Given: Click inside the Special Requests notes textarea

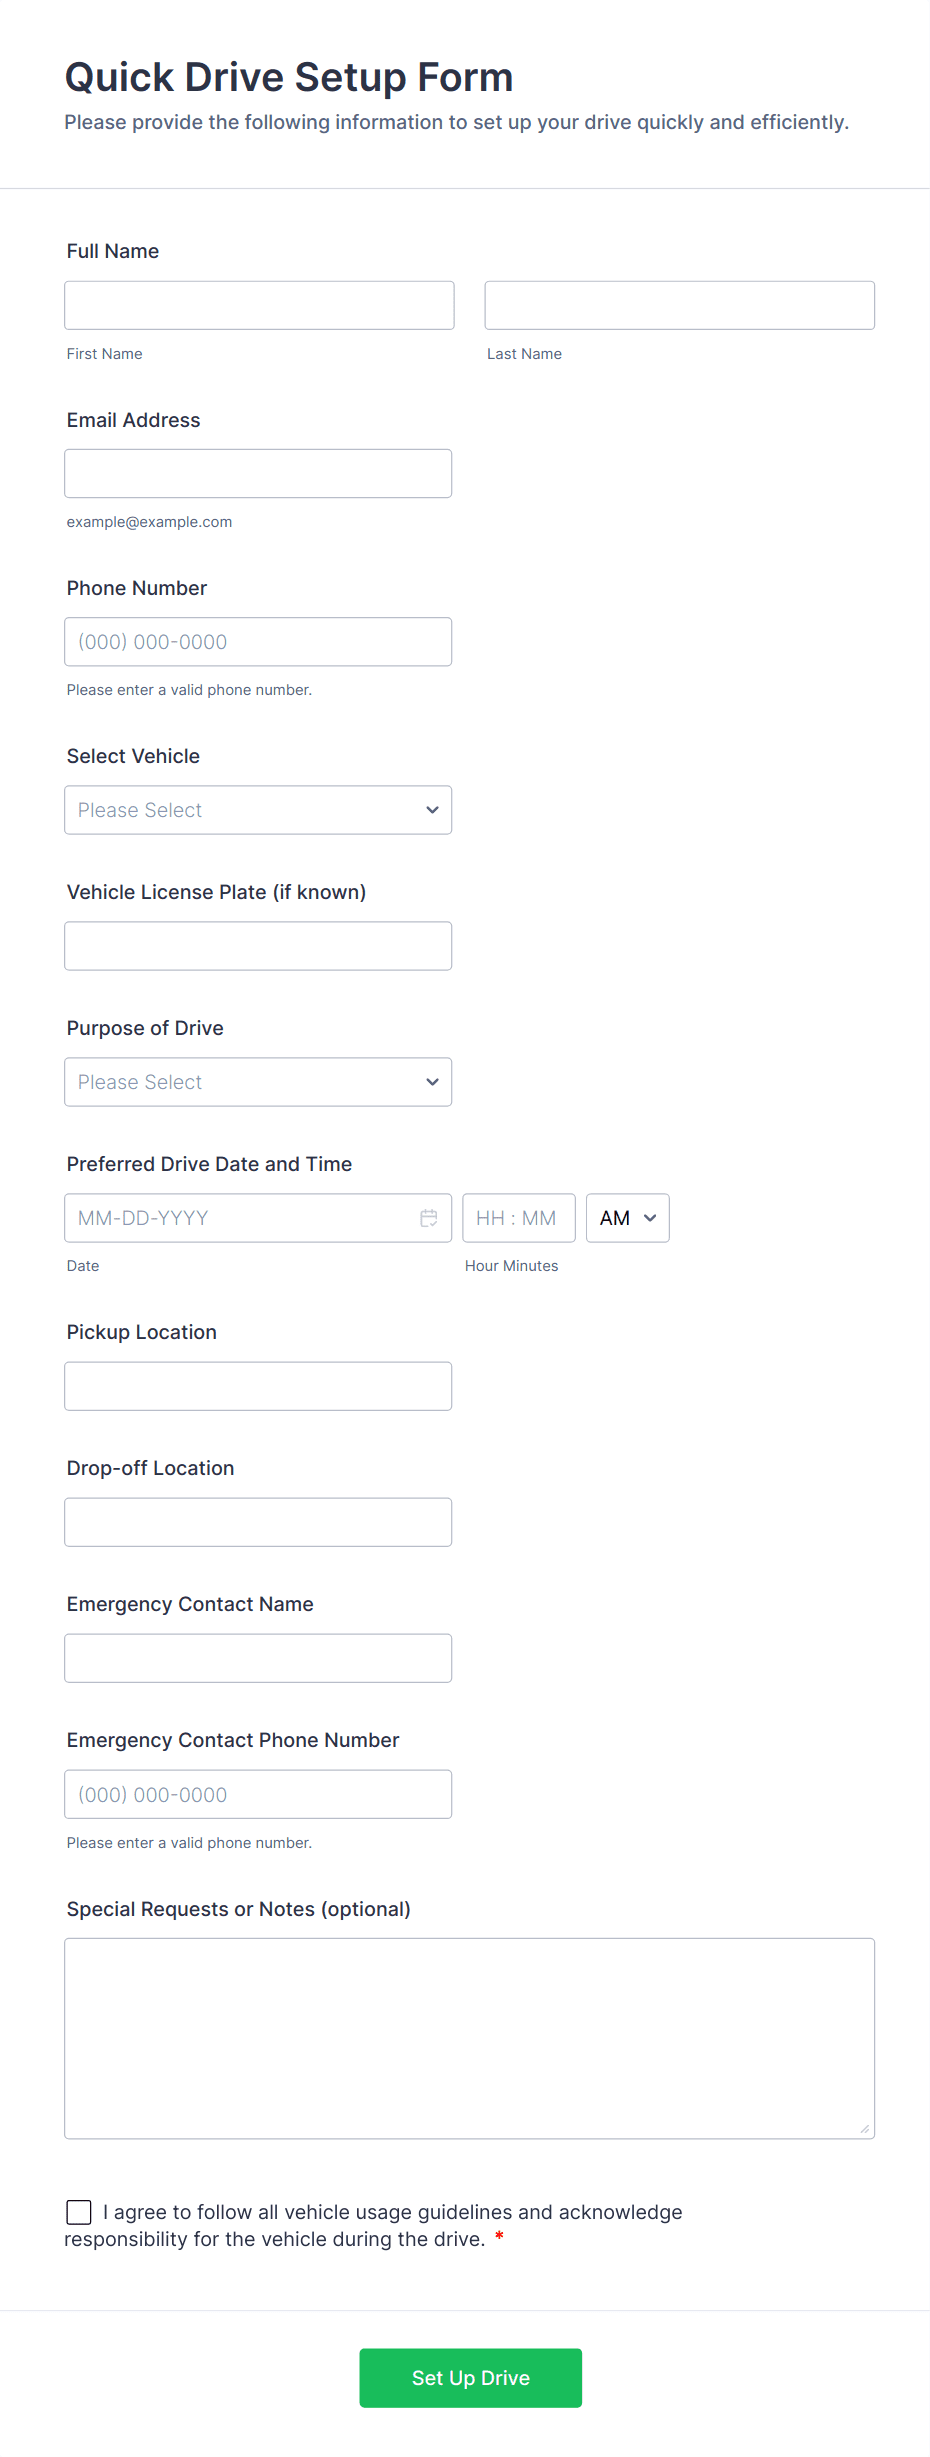Looking at the screenshot, I should click(x=469, y=2038).
